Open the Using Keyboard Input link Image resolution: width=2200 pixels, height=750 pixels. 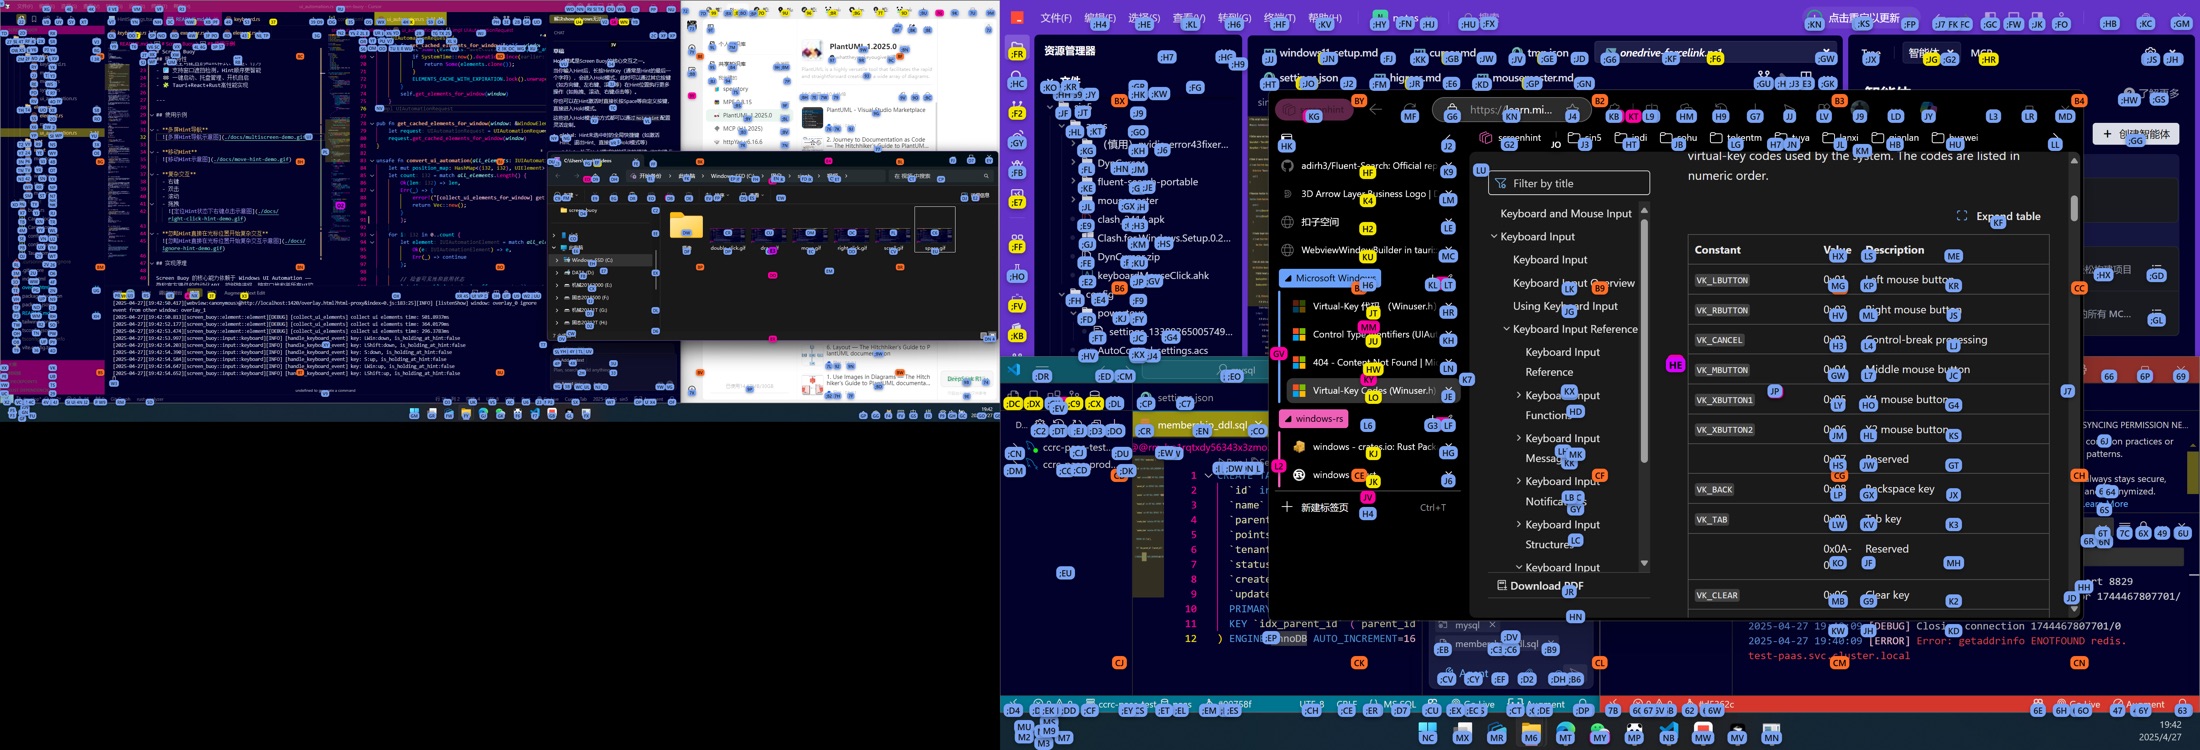point(1565,306)
